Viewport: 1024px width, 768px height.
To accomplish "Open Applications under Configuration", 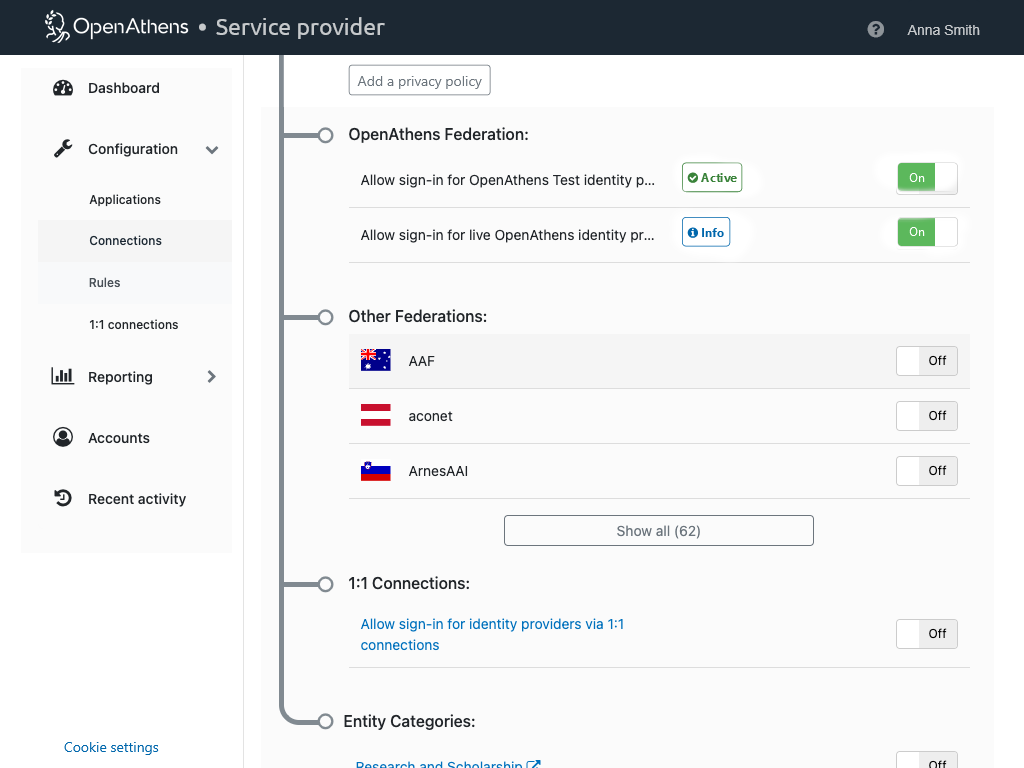I will (125, 200).
